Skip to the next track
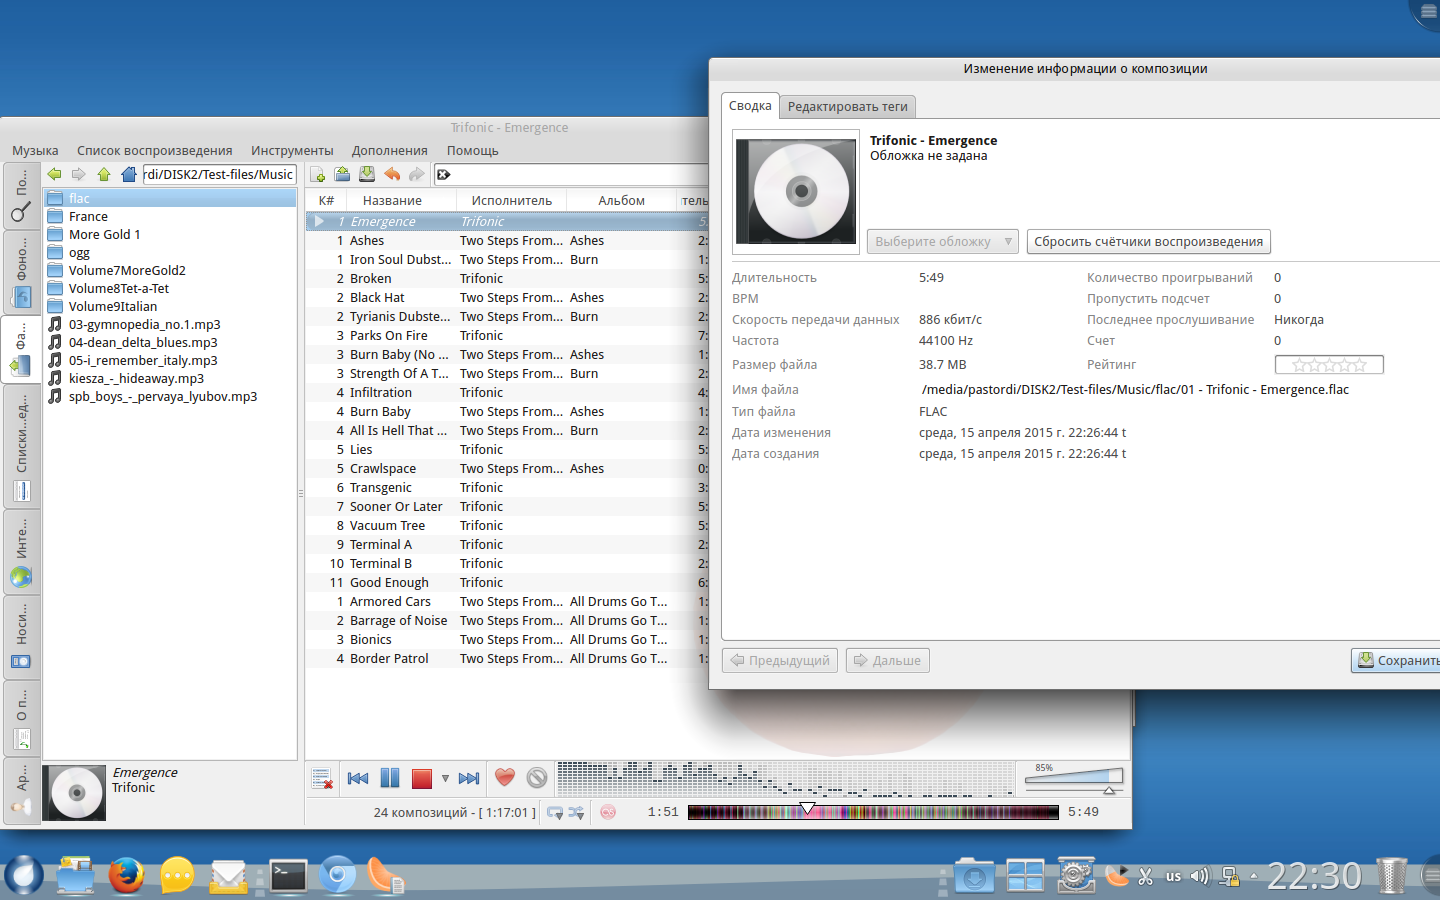The width and height of the screenshot is (1440, 900). (468, 778)
